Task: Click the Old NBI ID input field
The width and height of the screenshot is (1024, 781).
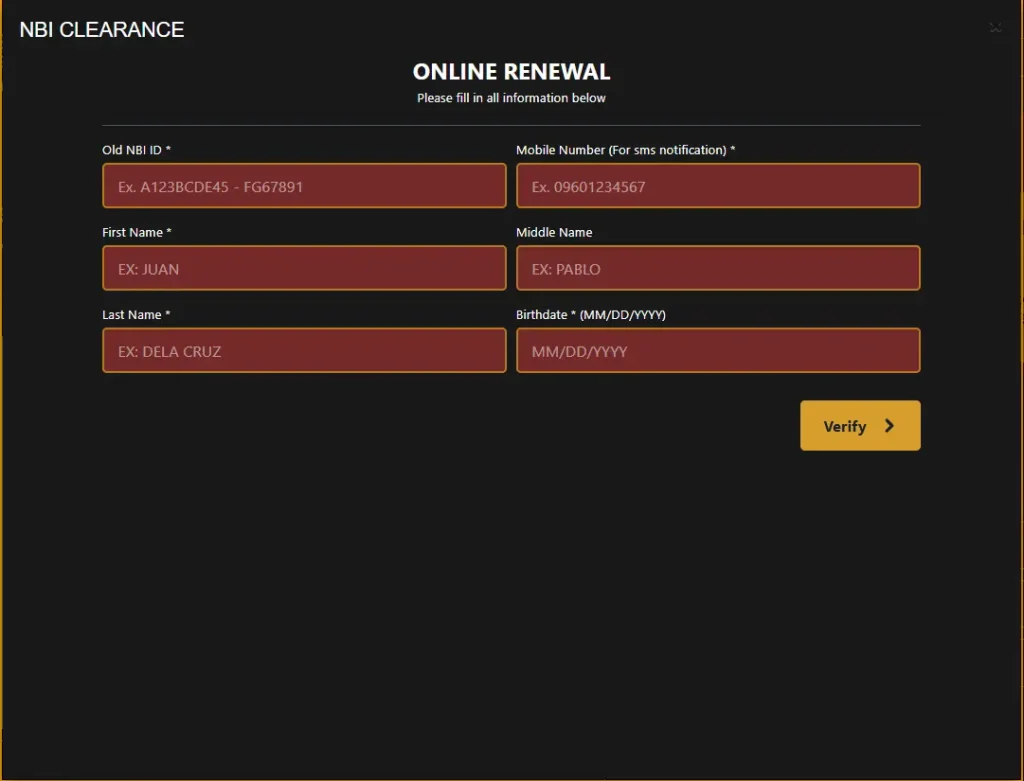Action: pyautogui.click(x=304, y=186)
